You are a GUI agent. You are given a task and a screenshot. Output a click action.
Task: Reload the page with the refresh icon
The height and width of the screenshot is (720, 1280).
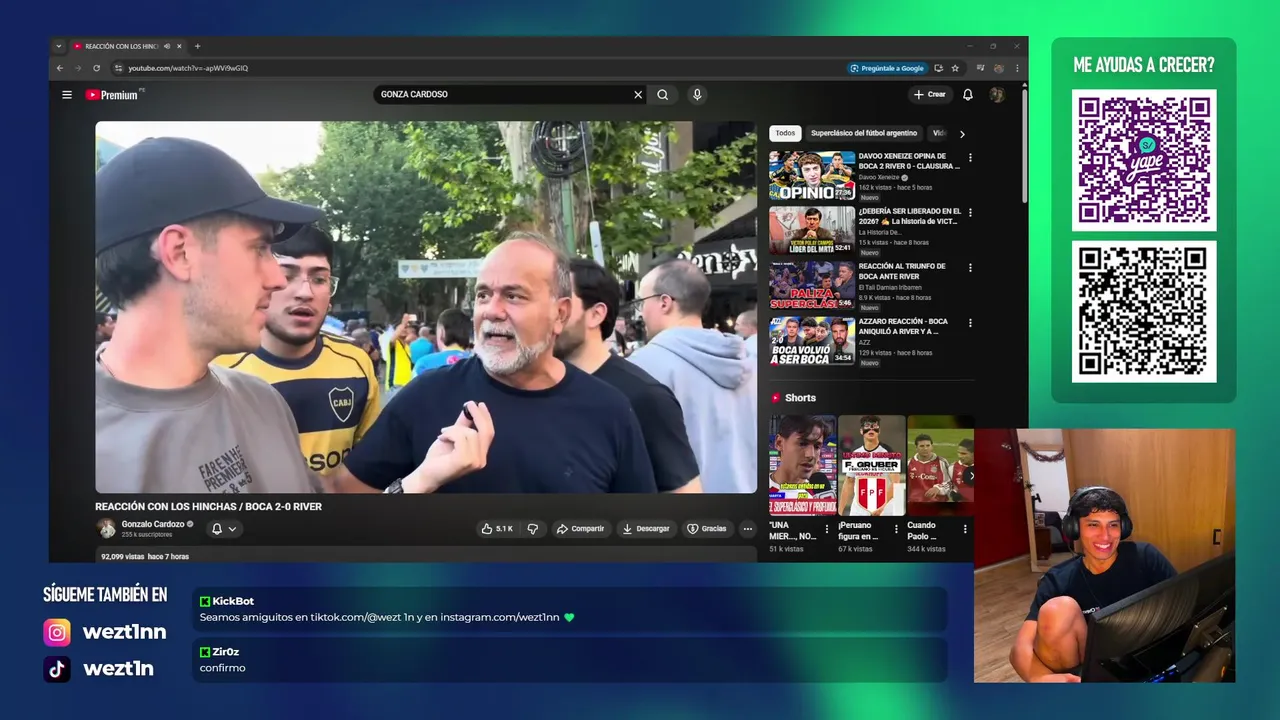click(x=96, y=68)
